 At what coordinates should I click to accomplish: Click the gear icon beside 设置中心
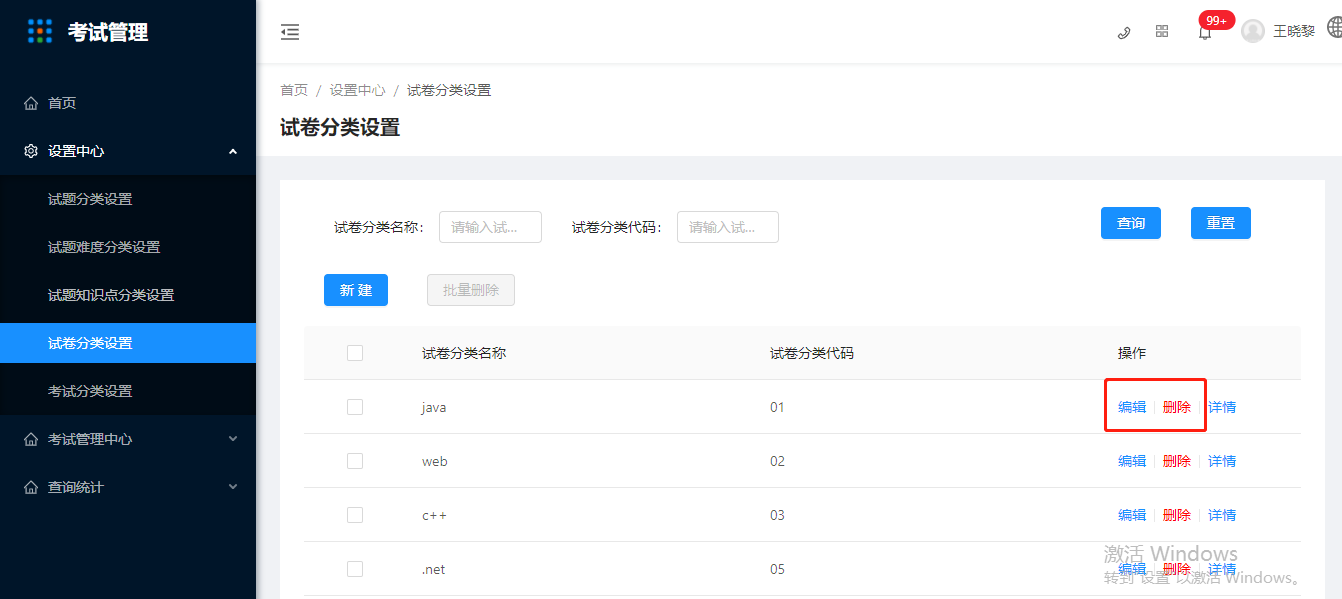click(30, 151)
